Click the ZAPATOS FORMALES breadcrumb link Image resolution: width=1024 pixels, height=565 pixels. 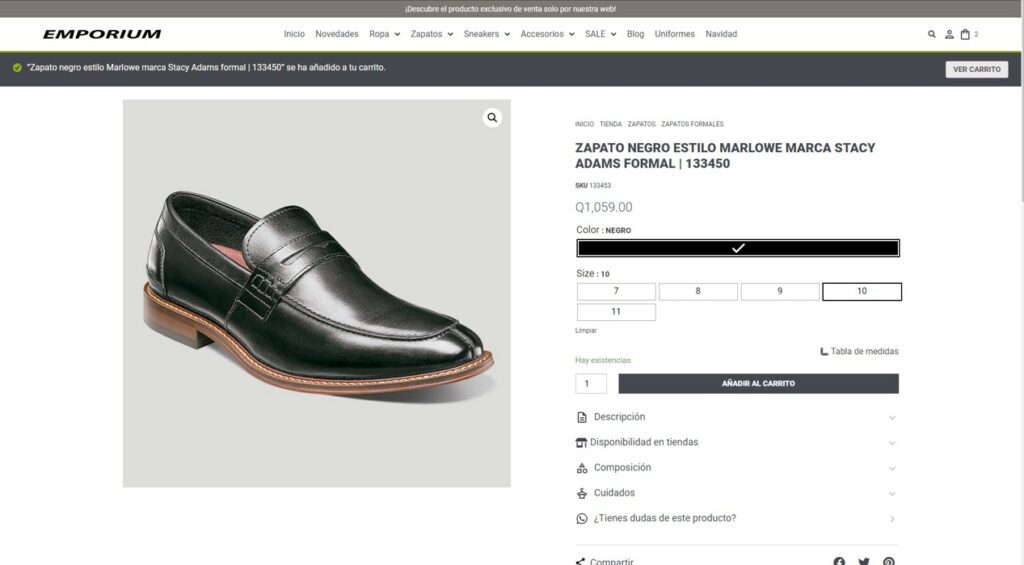pyautogui.click(x=692, y=124)
